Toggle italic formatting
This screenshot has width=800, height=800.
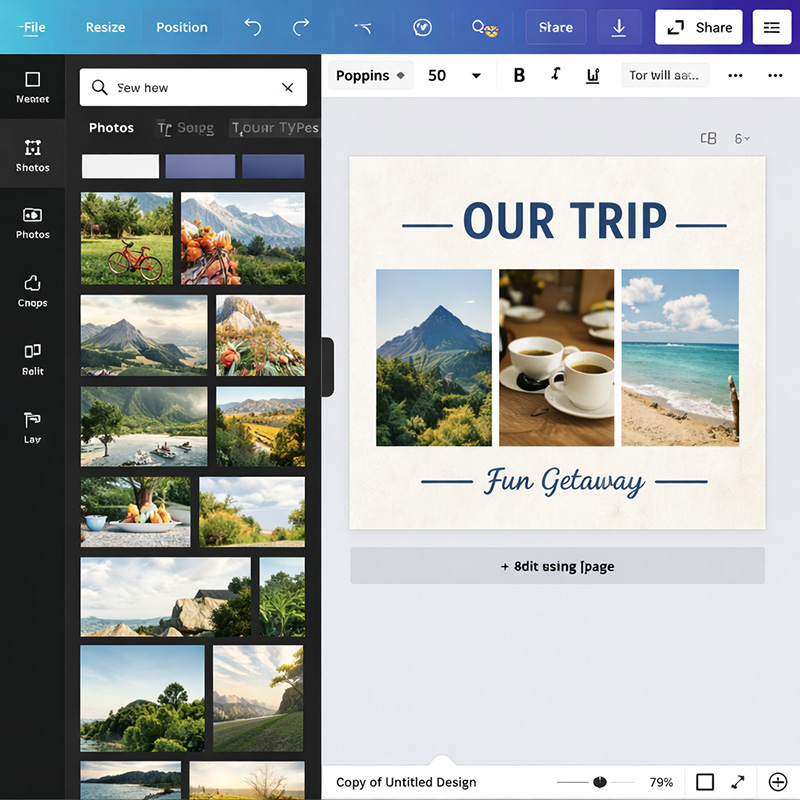tap(556, 75)
